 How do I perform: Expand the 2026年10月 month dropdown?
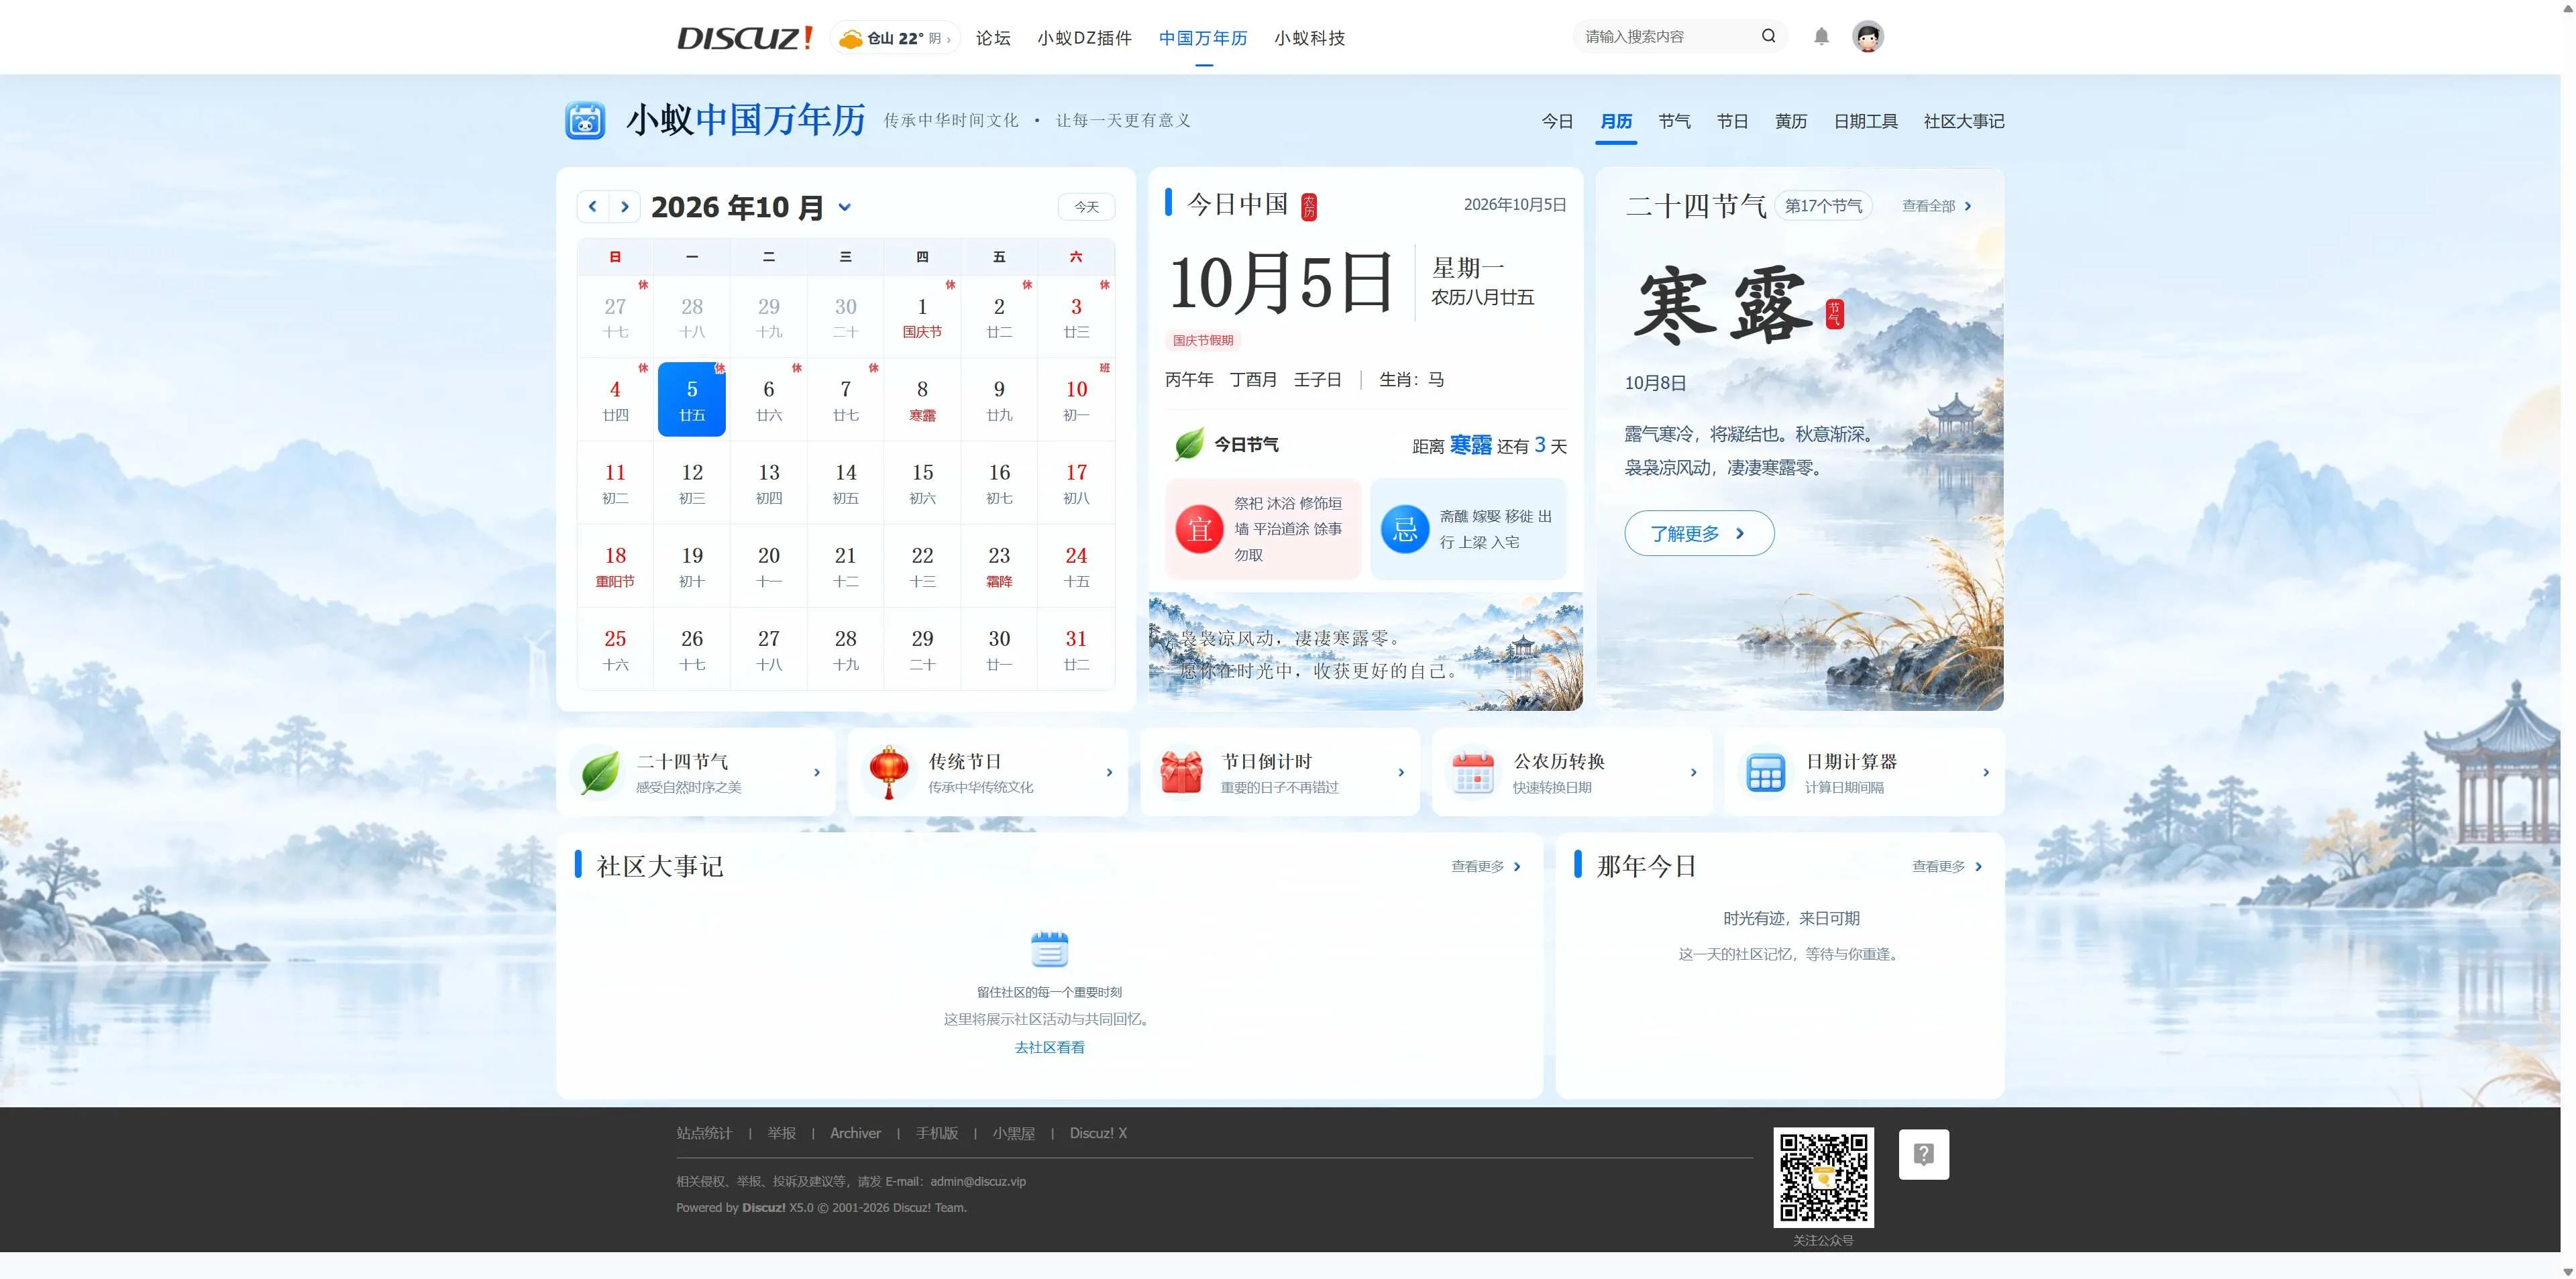pos(844,207)
